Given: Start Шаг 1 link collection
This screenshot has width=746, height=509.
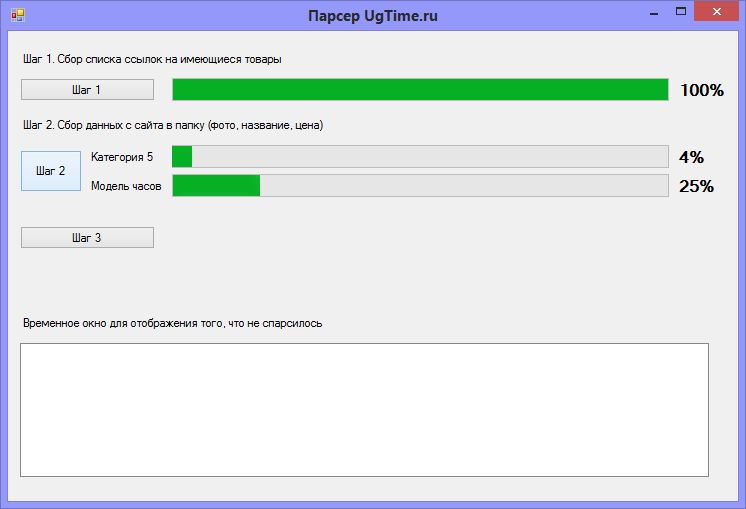Looking at the screenshot, I should tap(87, 89).
